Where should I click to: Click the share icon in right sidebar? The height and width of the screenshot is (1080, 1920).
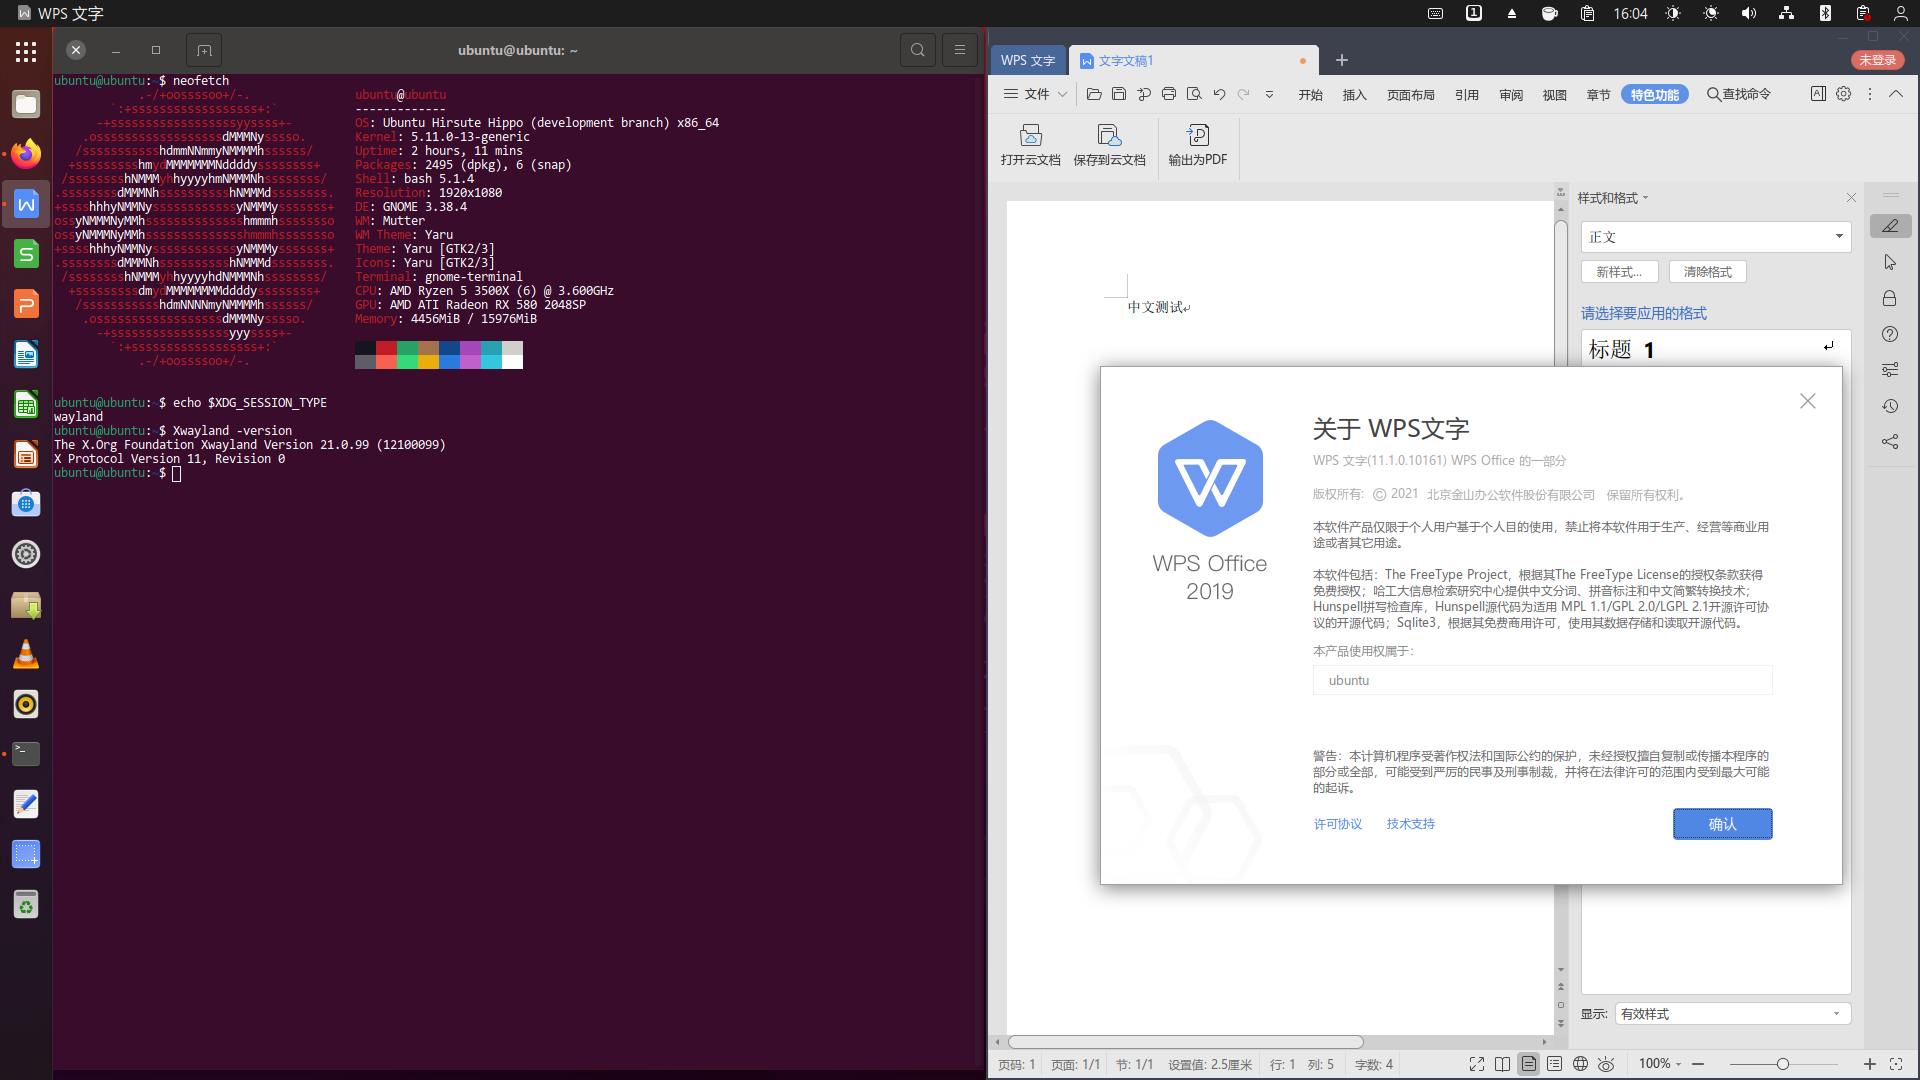1890,441
